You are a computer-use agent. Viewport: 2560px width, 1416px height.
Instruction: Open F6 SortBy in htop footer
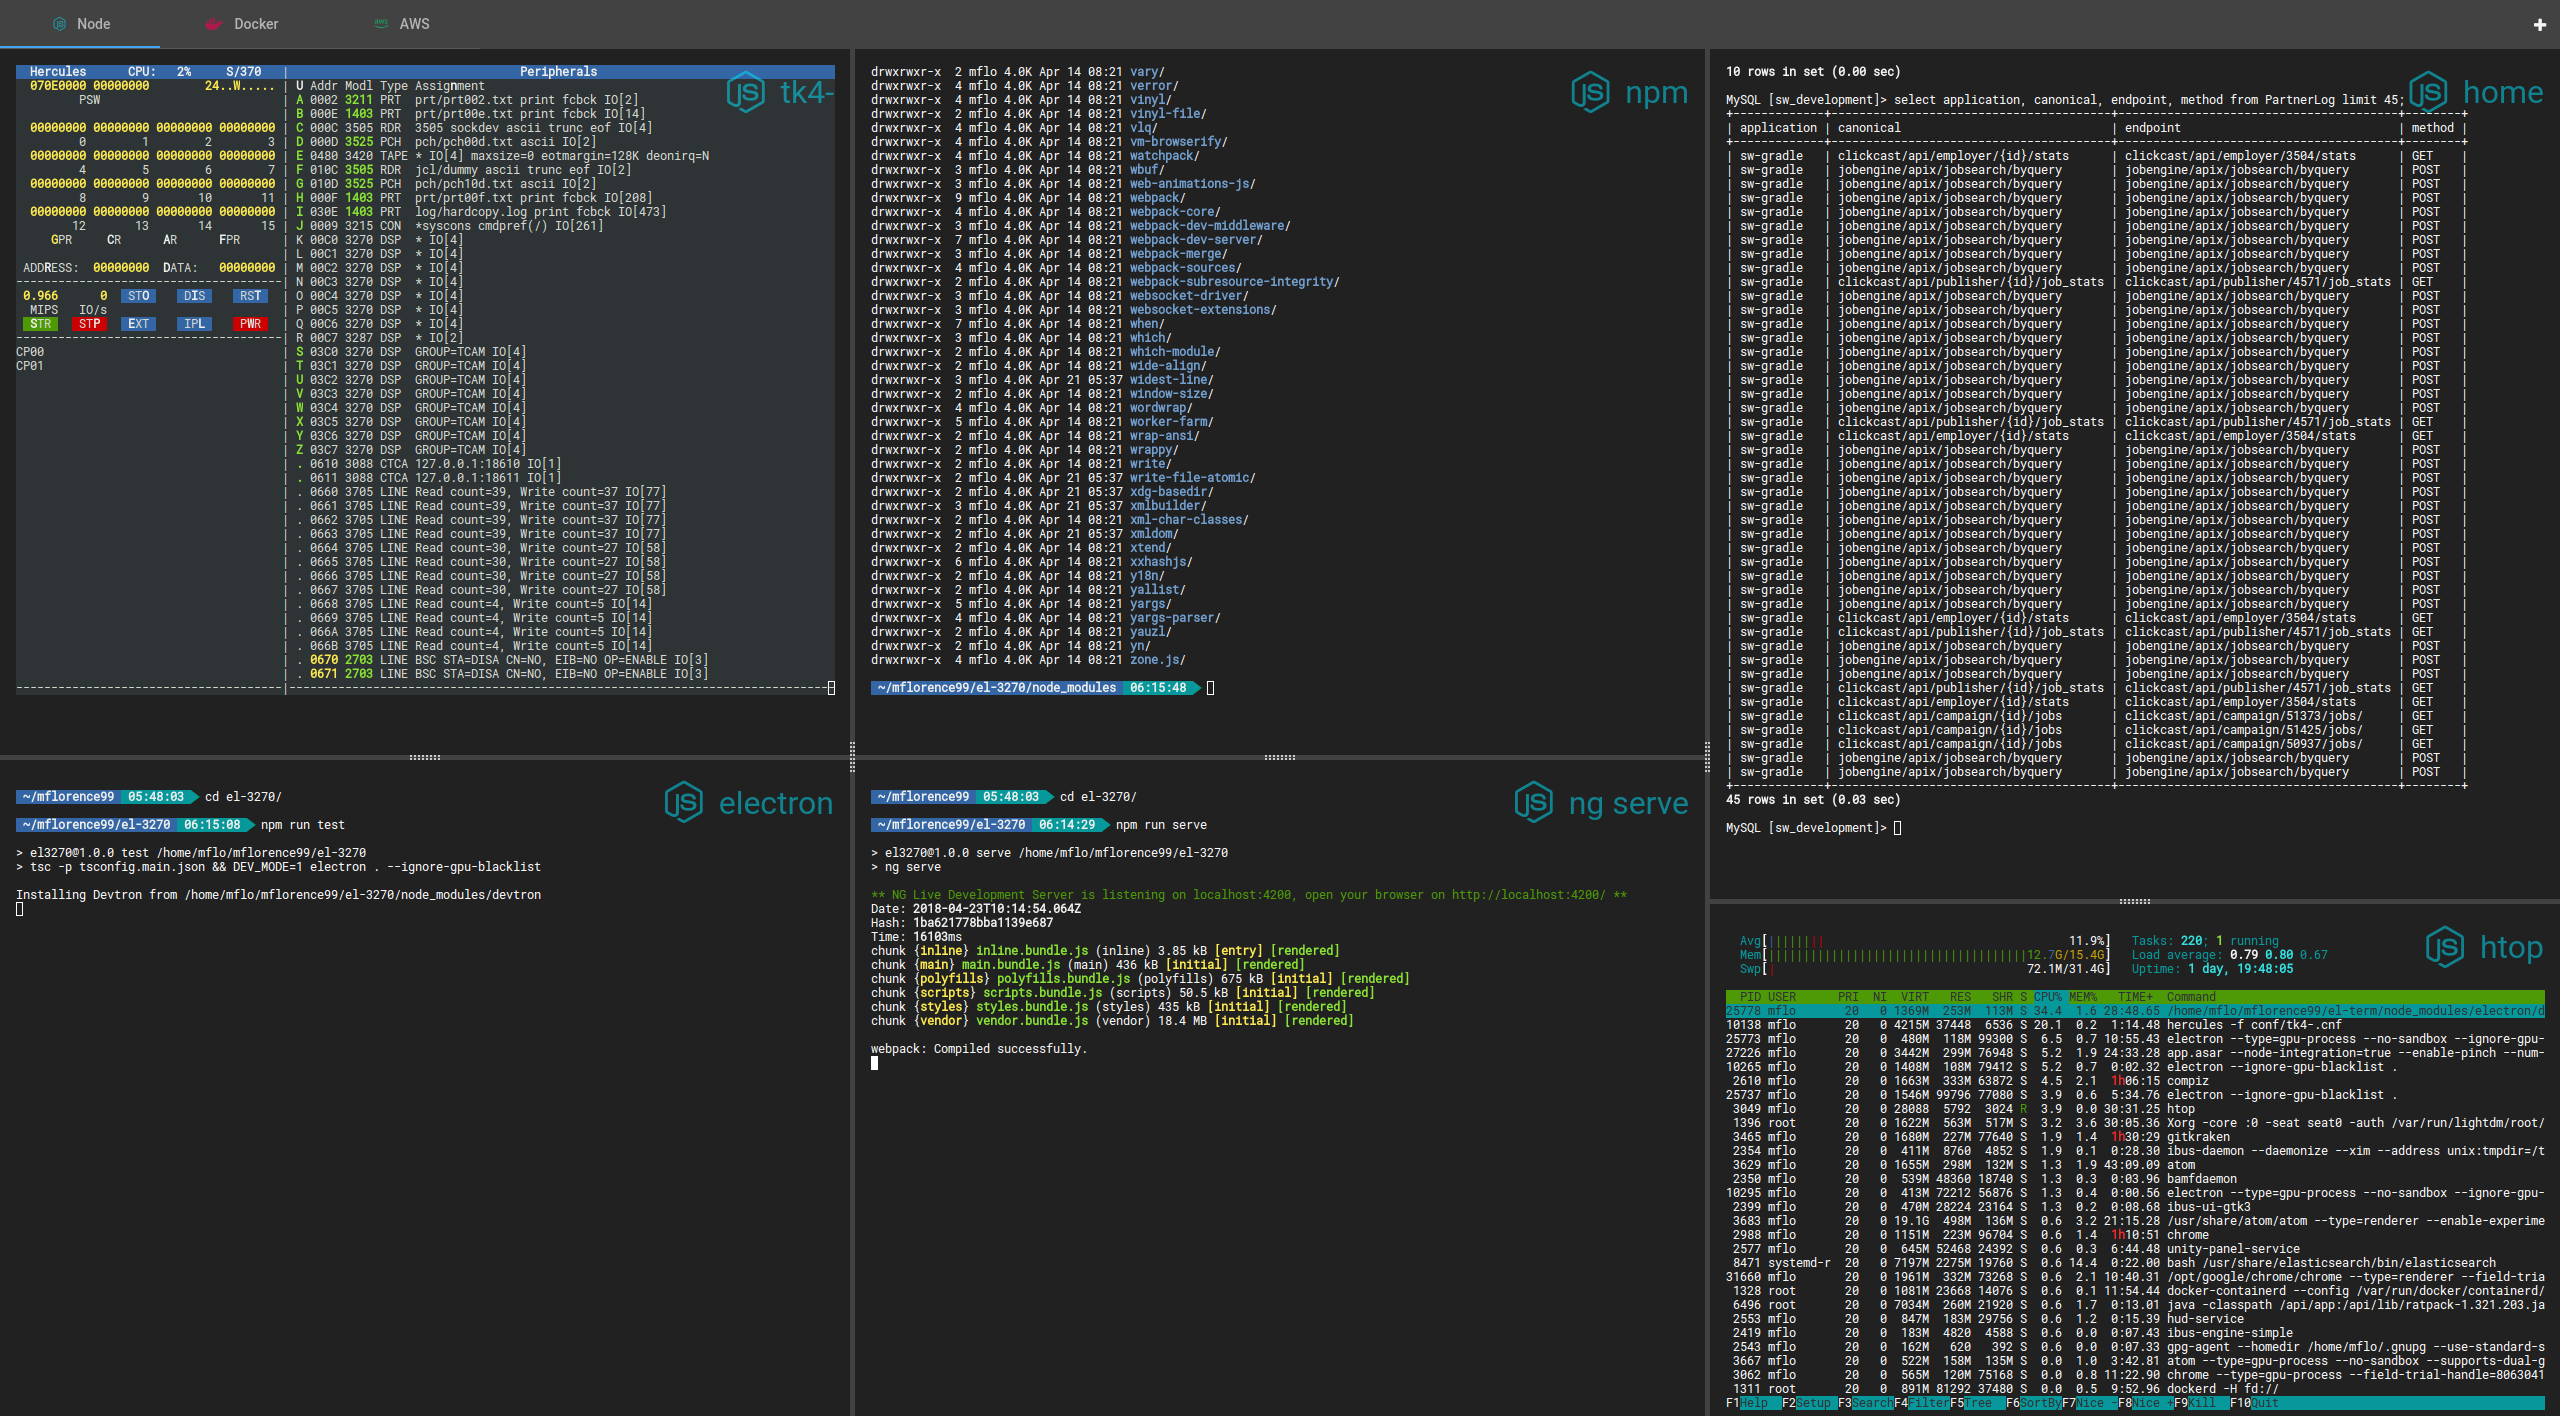pyautogui.click(x=2037, y=1403)
